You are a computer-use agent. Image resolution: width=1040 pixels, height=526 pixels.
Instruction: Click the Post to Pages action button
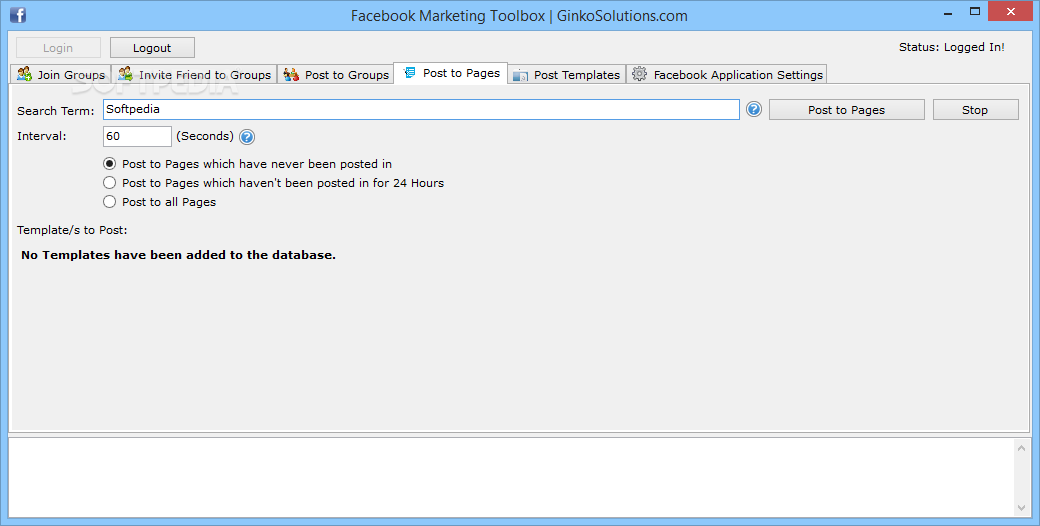846,110
